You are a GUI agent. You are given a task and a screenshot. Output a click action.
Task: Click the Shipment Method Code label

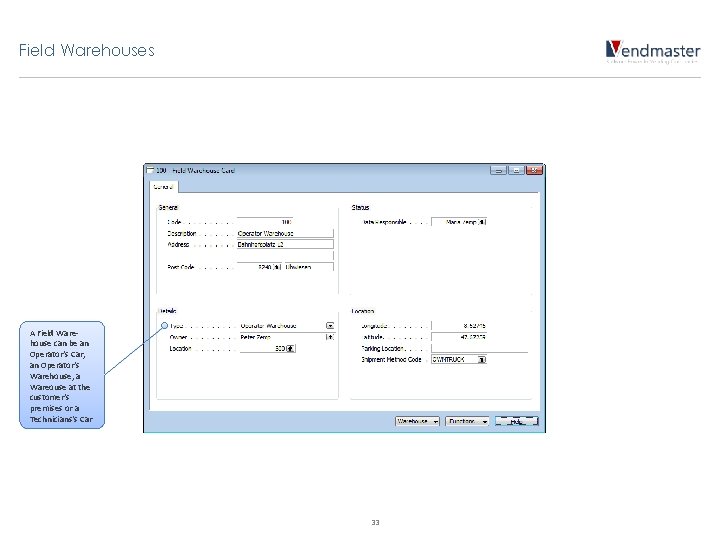click(x=391, y=360)
